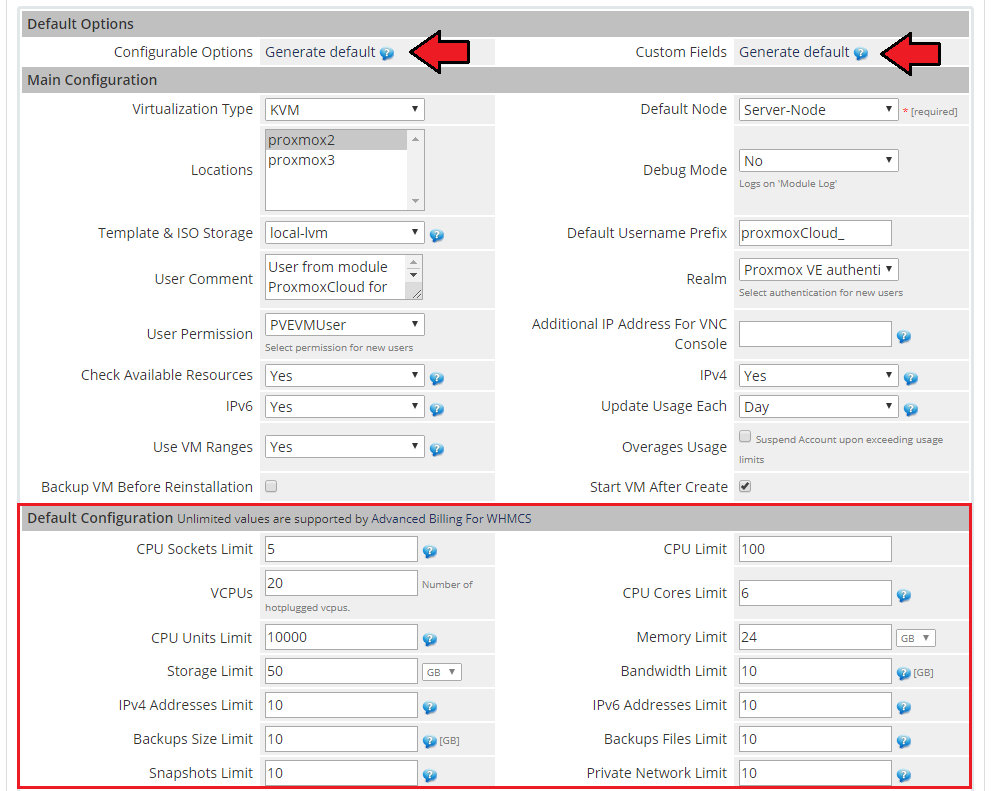Viewport: 998px width, 791px height.
Task: Toggle Start VM After Create checkbox
Action: point(745,486)
